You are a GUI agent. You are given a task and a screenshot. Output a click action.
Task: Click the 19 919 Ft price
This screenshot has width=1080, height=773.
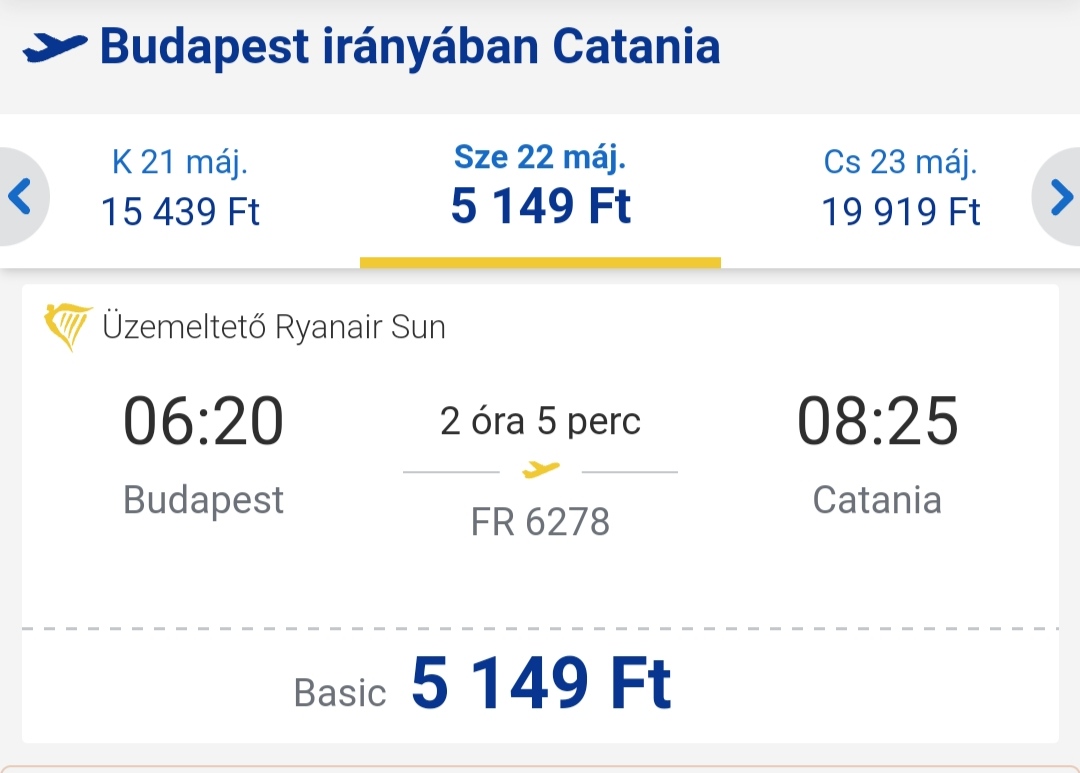click(x=901, y=212)
